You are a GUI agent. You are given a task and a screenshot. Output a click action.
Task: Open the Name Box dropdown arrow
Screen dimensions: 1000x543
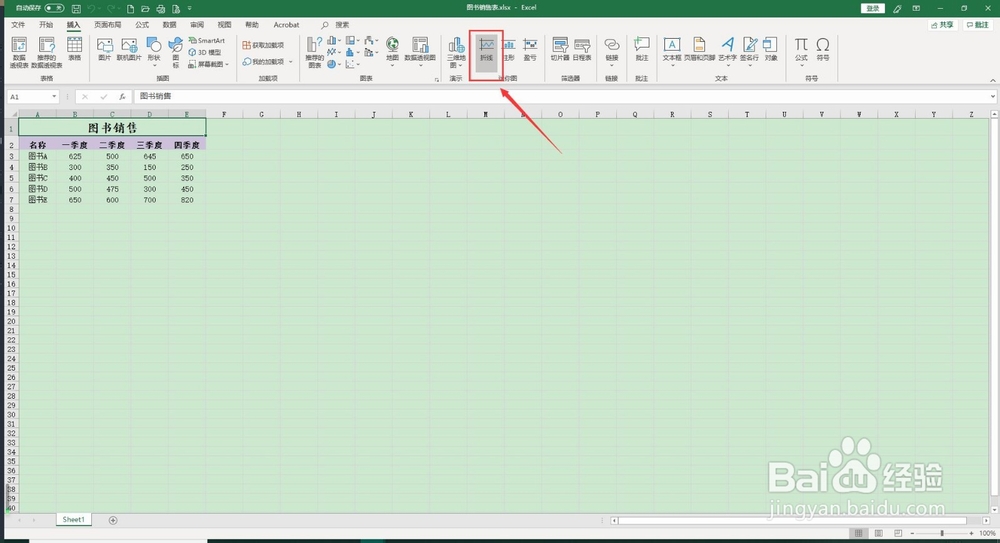click(54, 96)
